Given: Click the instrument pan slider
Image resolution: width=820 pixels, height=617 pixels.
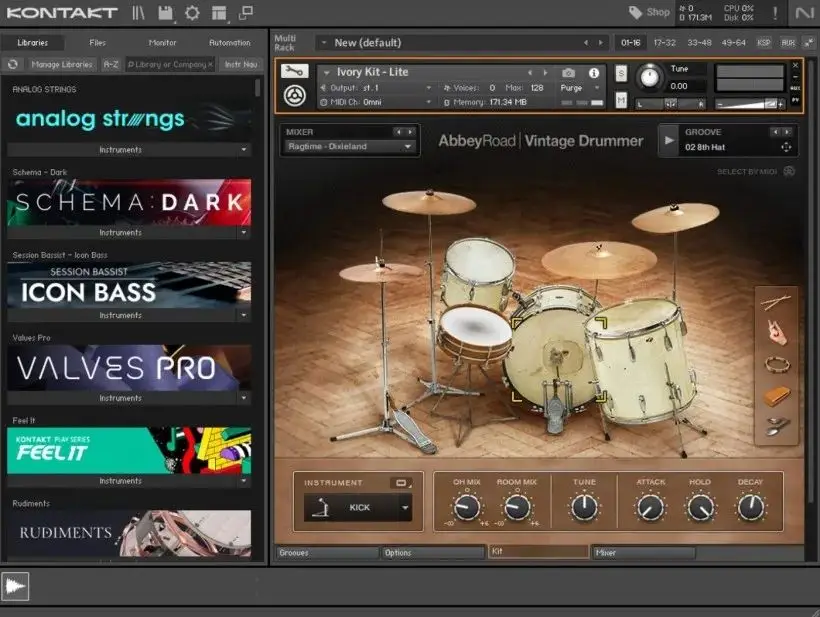Looking at the screenshot, I should click(670, 105).
